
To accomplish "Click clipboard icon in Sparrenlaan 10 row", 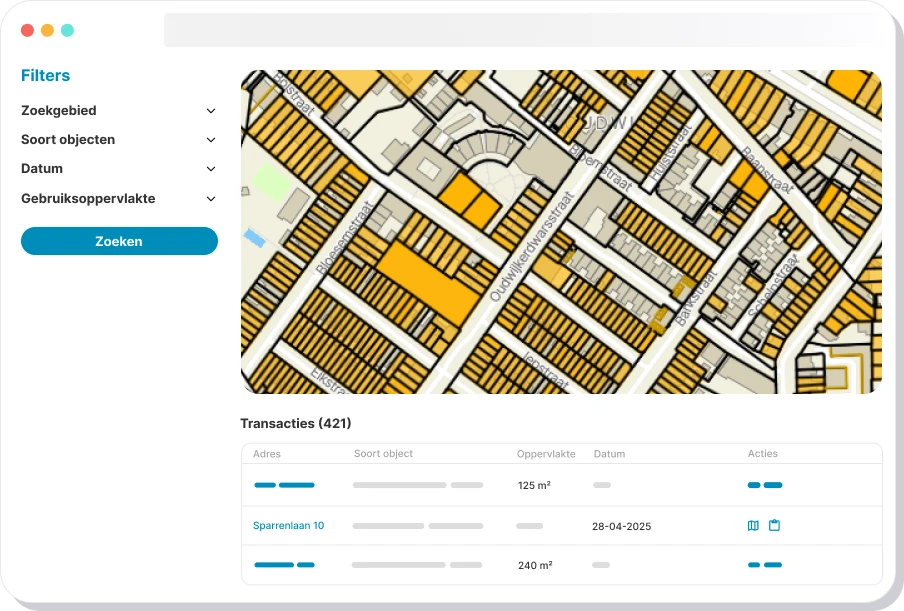I will coord(774,525).
